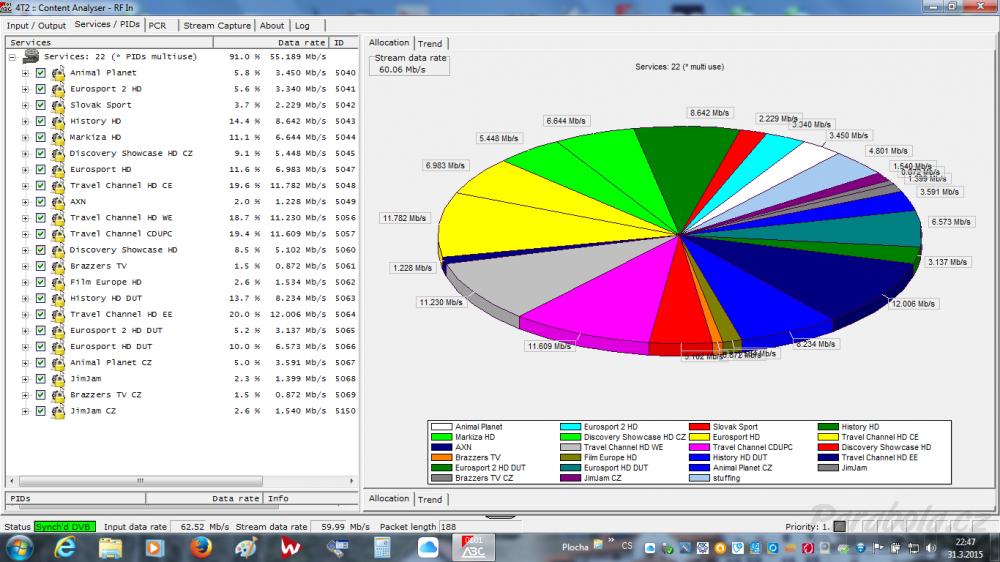1000x562 pixels.
Task: Uncheck the Brazzers TV CZ checkbox
Action: pyautogui.click(x=41, y=396)
